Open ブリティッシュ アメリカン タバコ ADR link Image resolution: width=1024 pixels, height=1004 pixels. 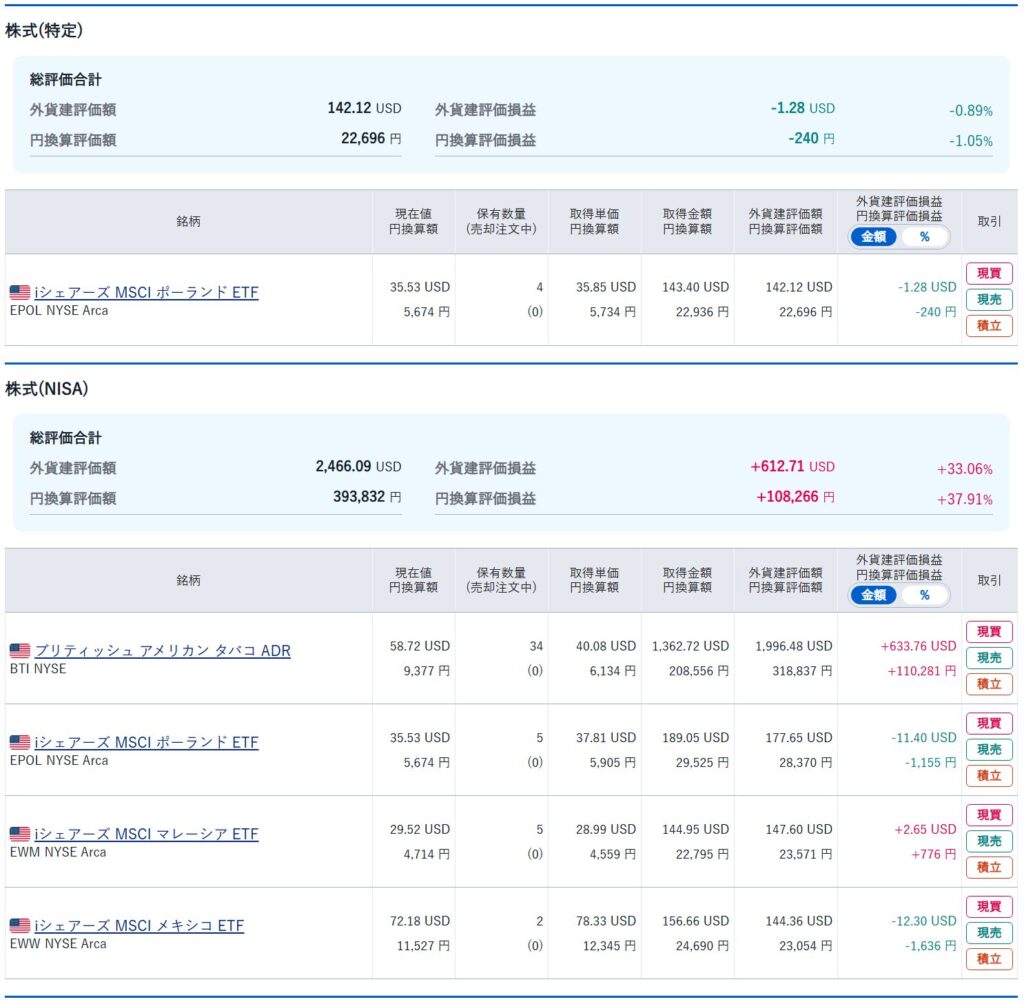[x=162, y=651]
